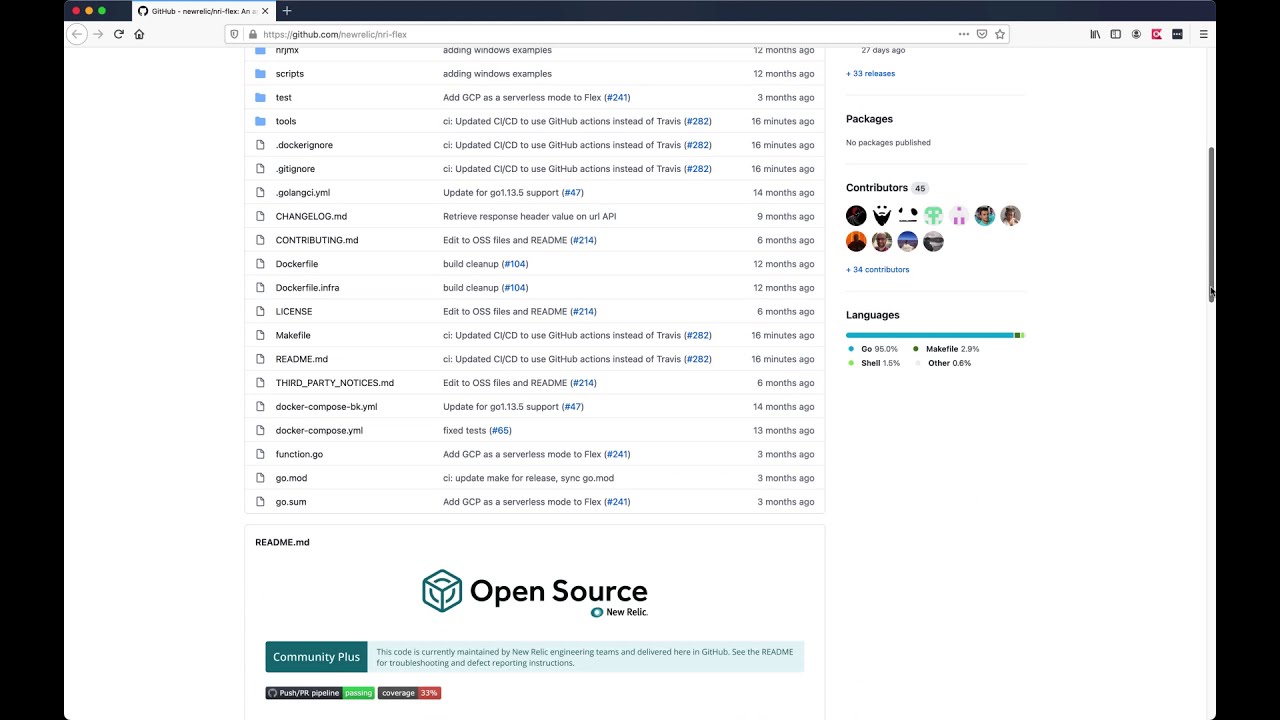
Task: Open the Firefox Library icon
Action: pos(1095,34)
